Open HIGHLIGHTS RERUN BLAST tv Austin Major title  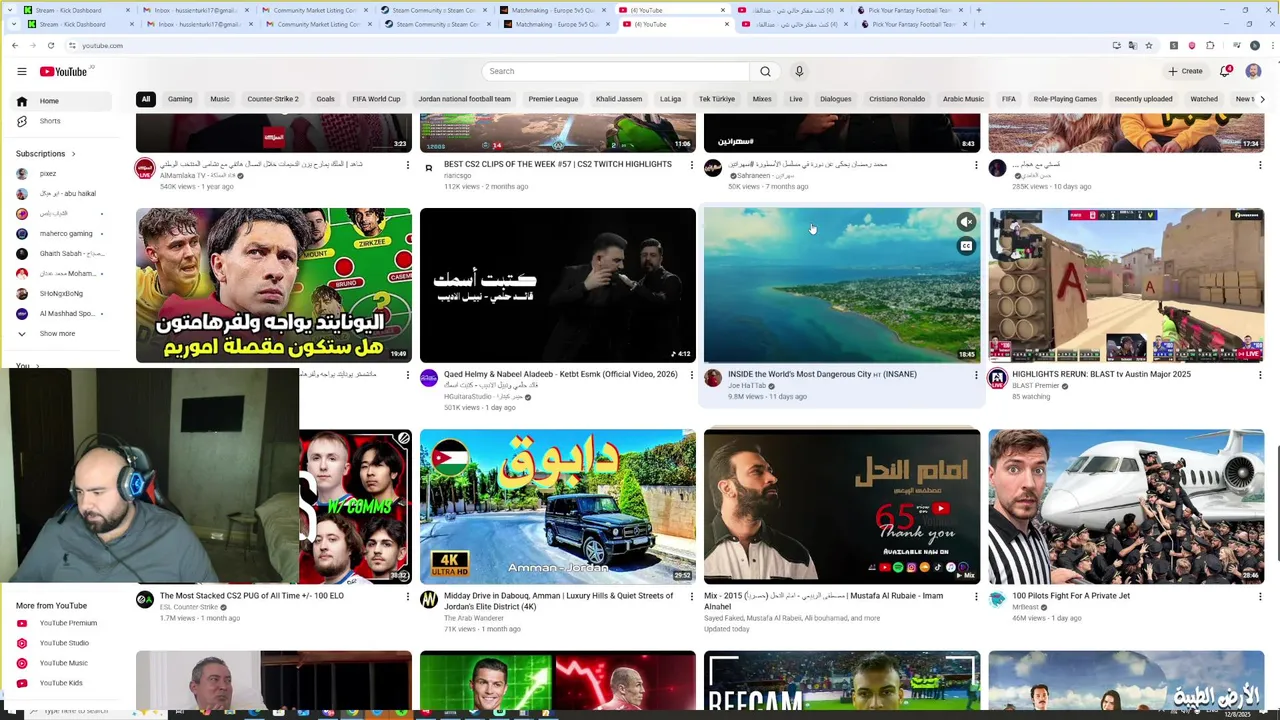click(1101, 374)
